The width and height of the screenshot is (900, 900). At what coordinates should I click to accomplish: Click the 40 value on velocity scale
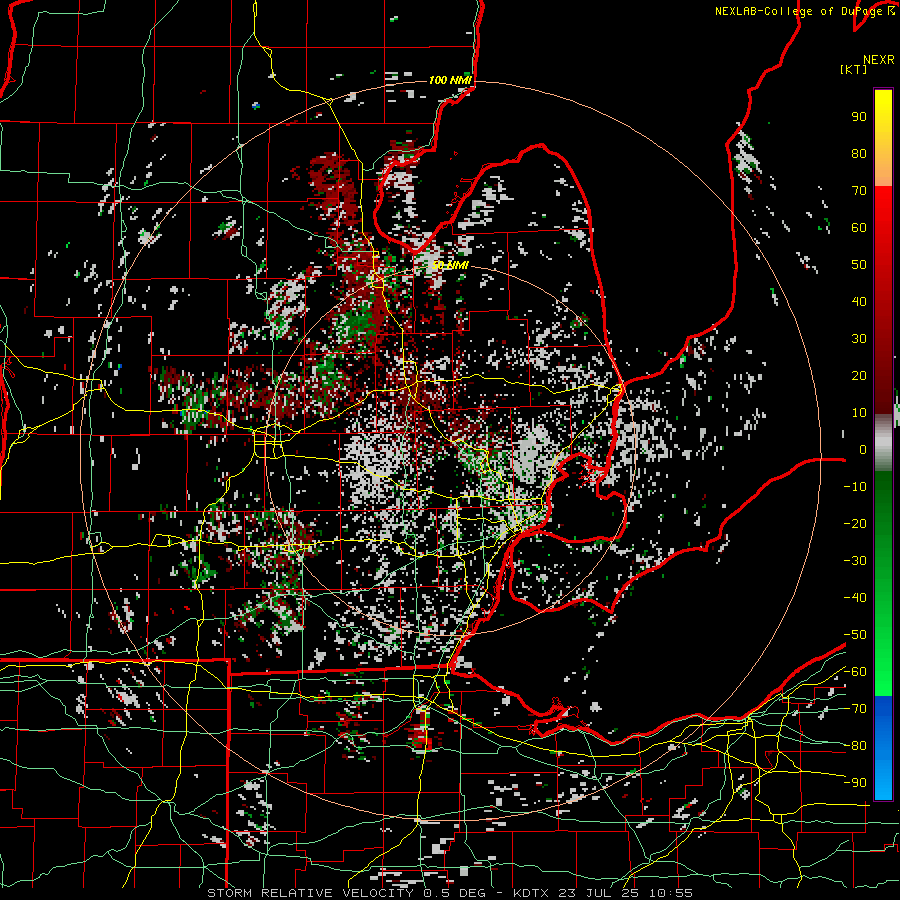tap(859, 301)
